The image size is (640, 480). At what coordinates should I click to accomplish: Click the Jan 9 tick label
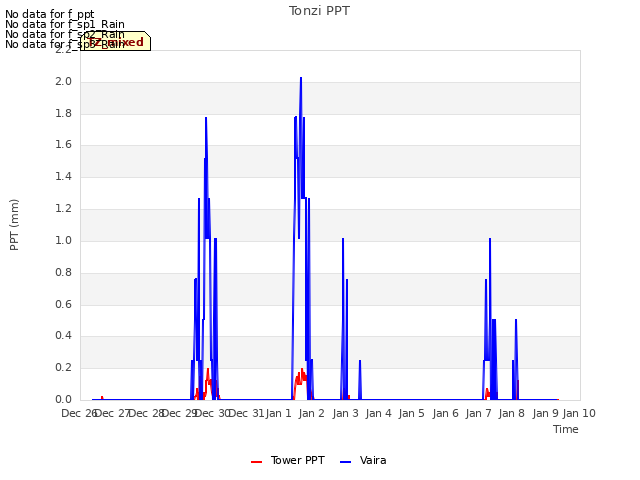(x=545, y=413)
